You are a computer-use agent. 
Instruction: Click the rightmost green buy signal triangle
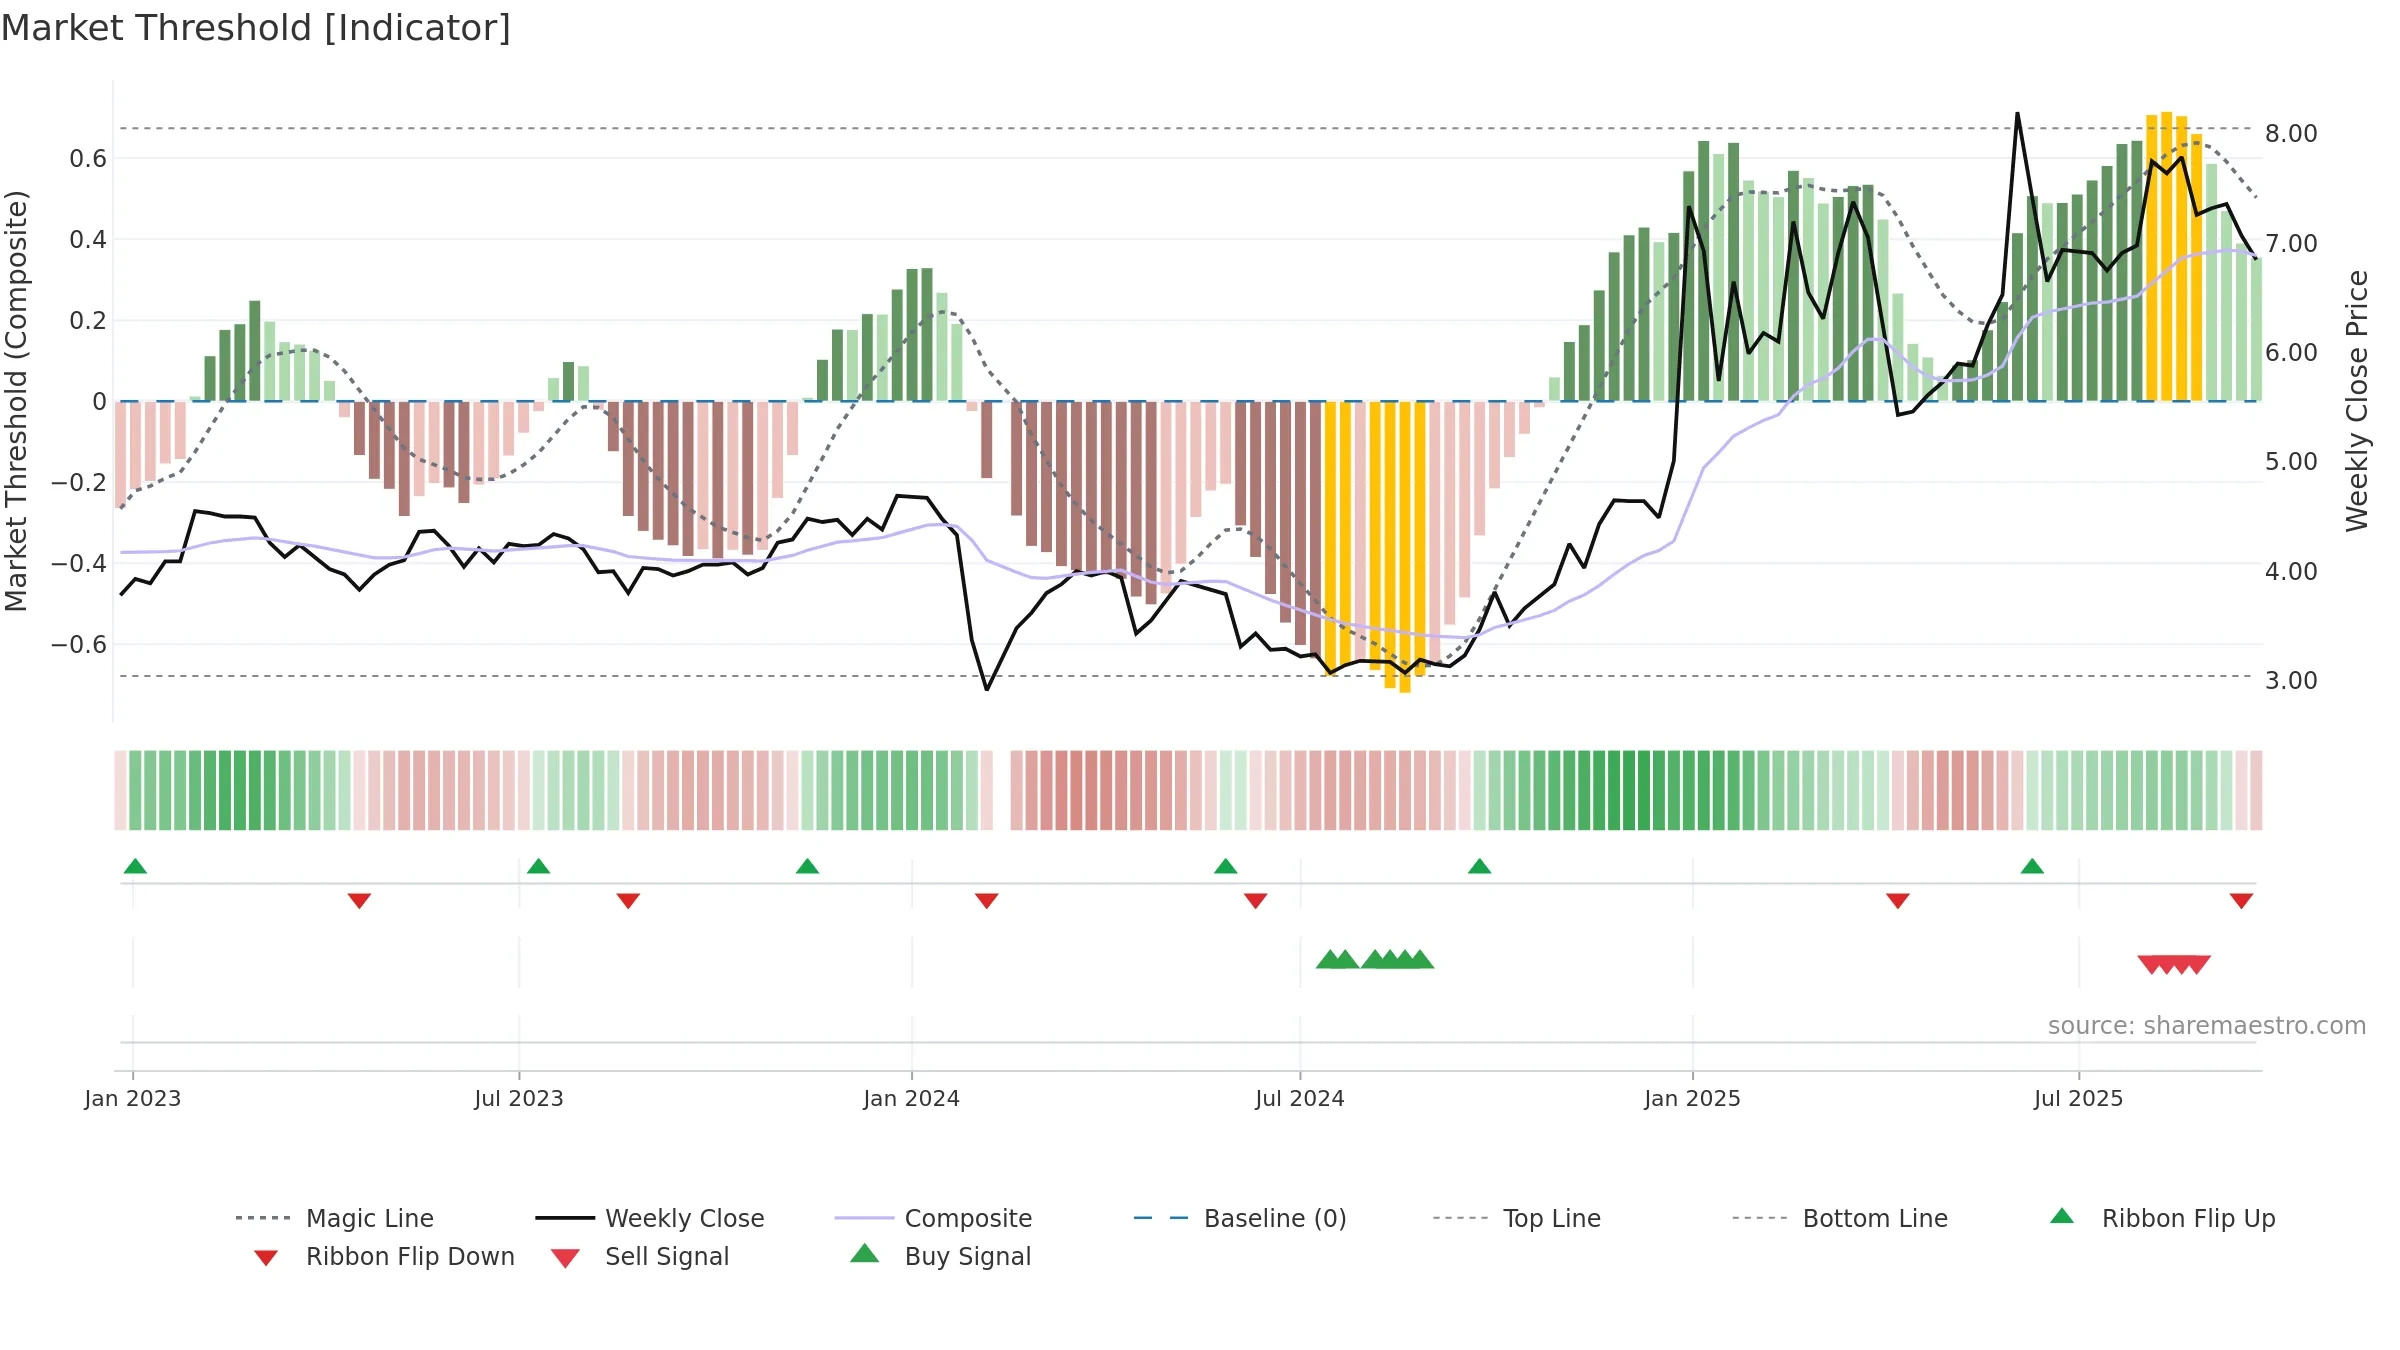pyautogui.click(x=1420, y=959)
